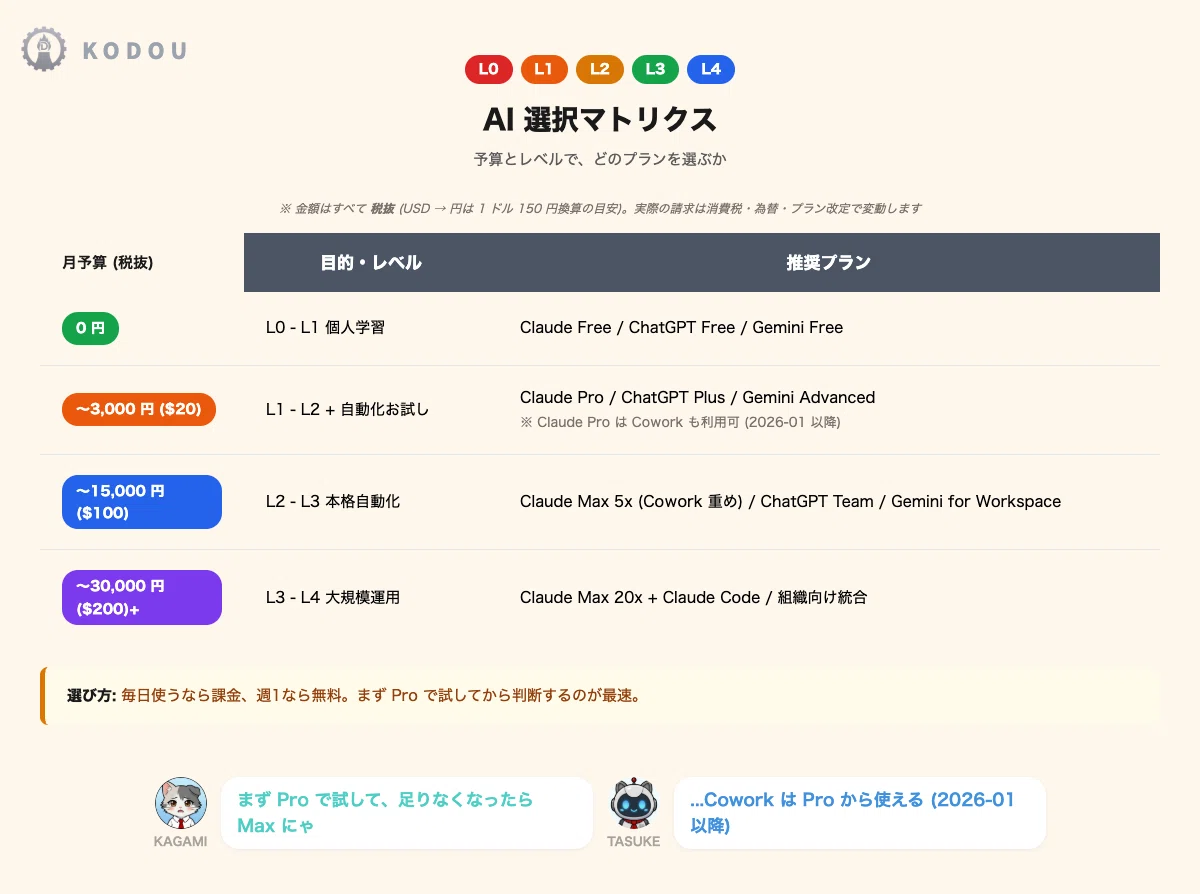Select the amber L2 level badge
The image size is (1200, 894).
(600, 69)
